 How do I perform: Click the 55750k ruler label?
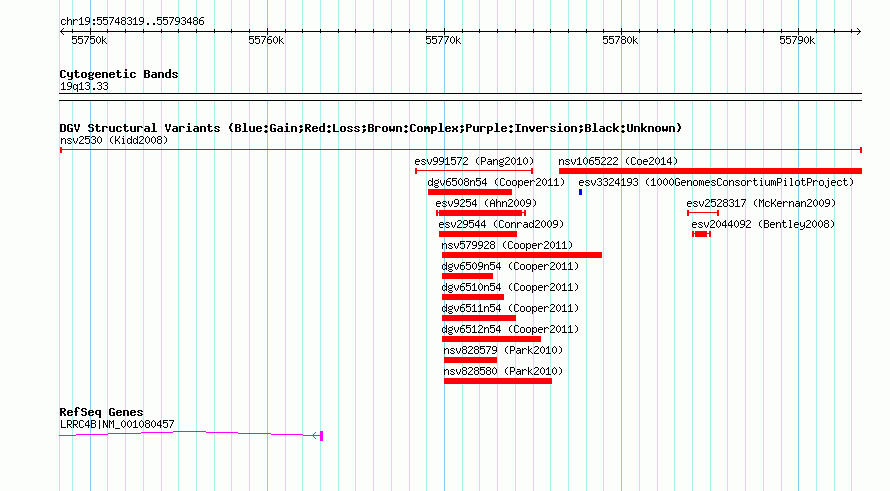coord(89,40)
